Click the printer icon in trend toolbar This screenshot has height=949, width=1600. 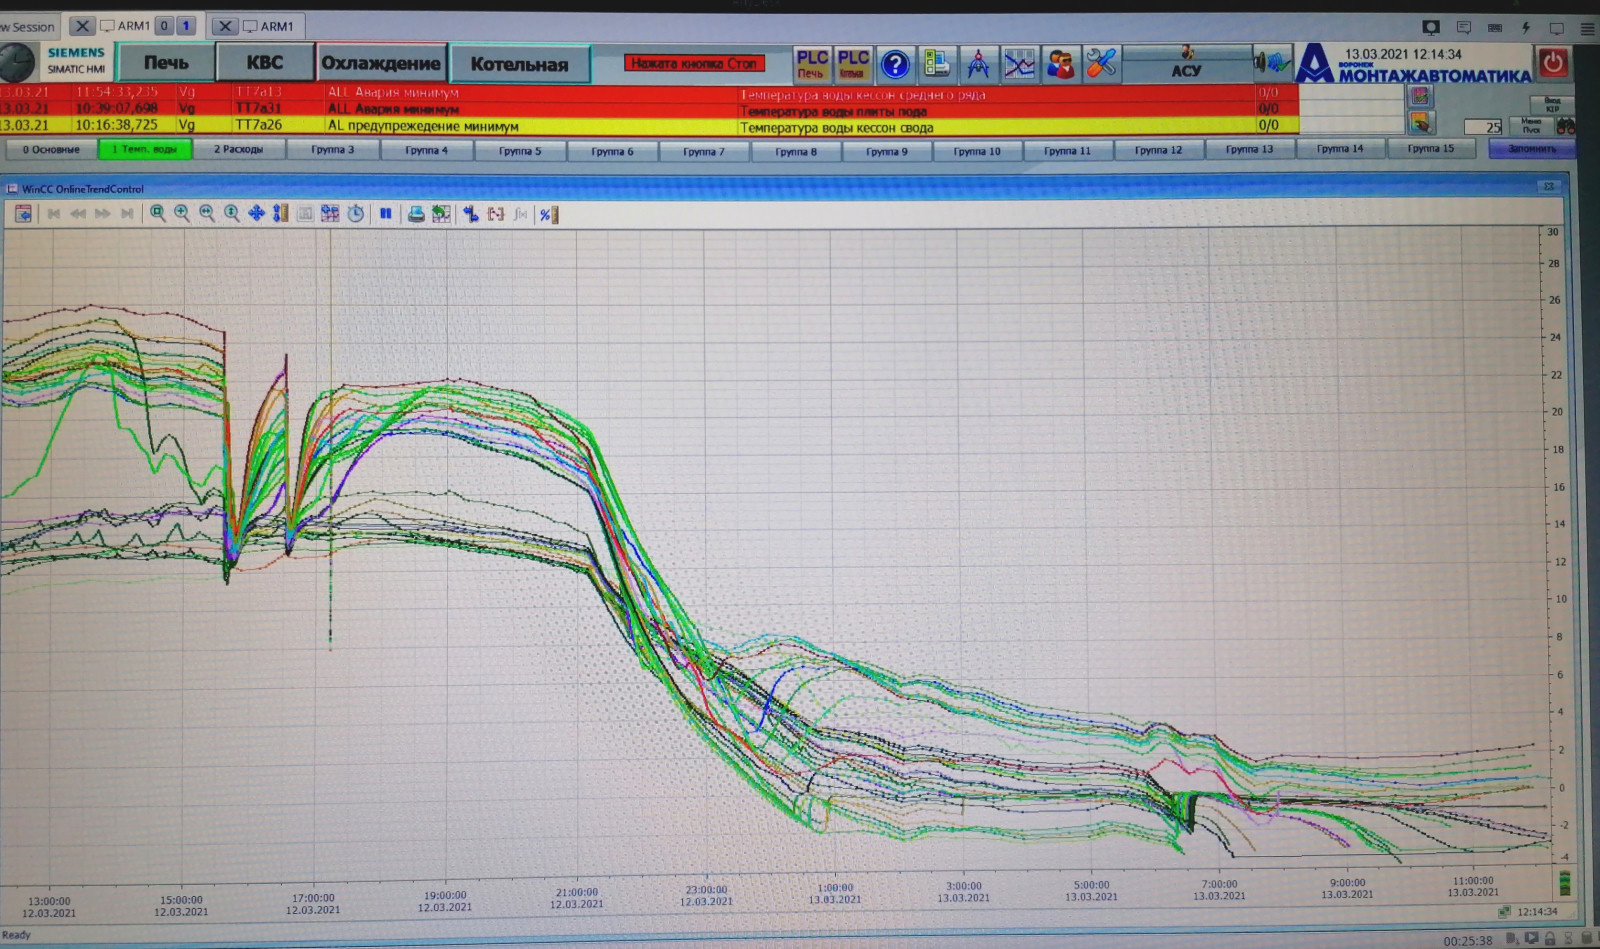[x=416, y=214]
